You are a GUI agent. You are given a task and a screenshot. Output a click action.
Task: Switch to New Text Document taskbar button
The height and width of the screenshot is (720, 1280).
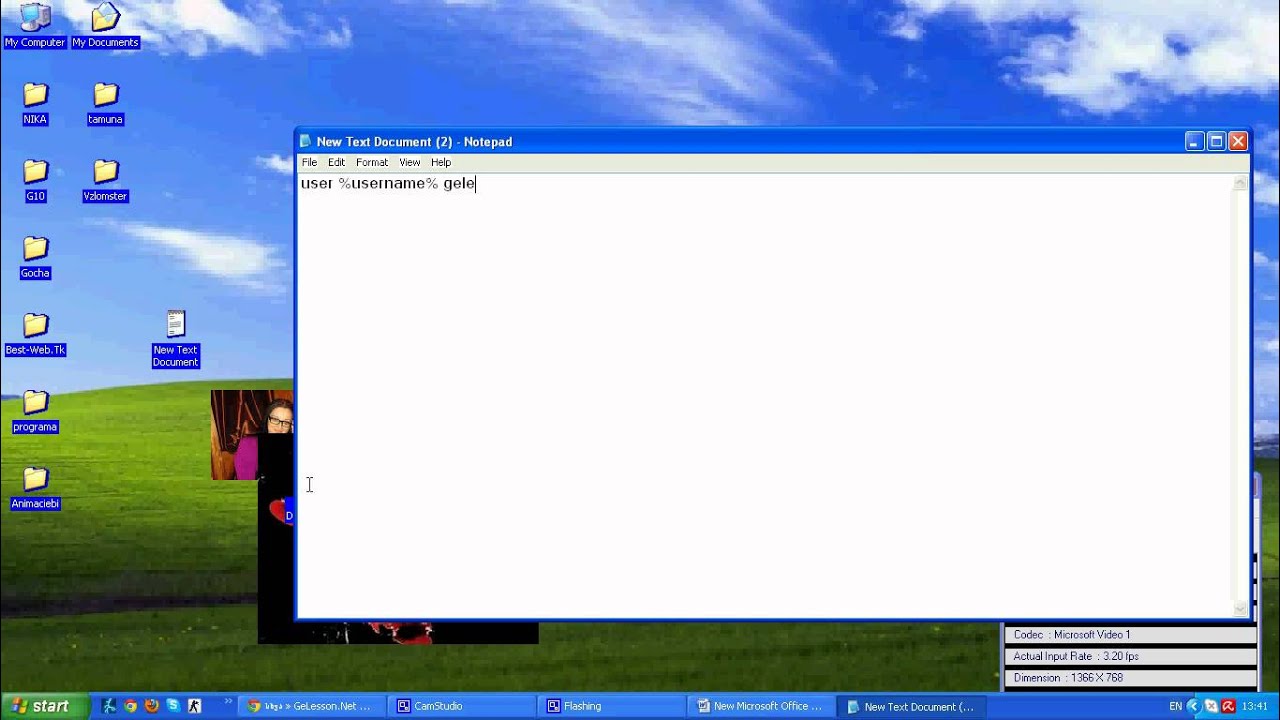coord(911,706)
